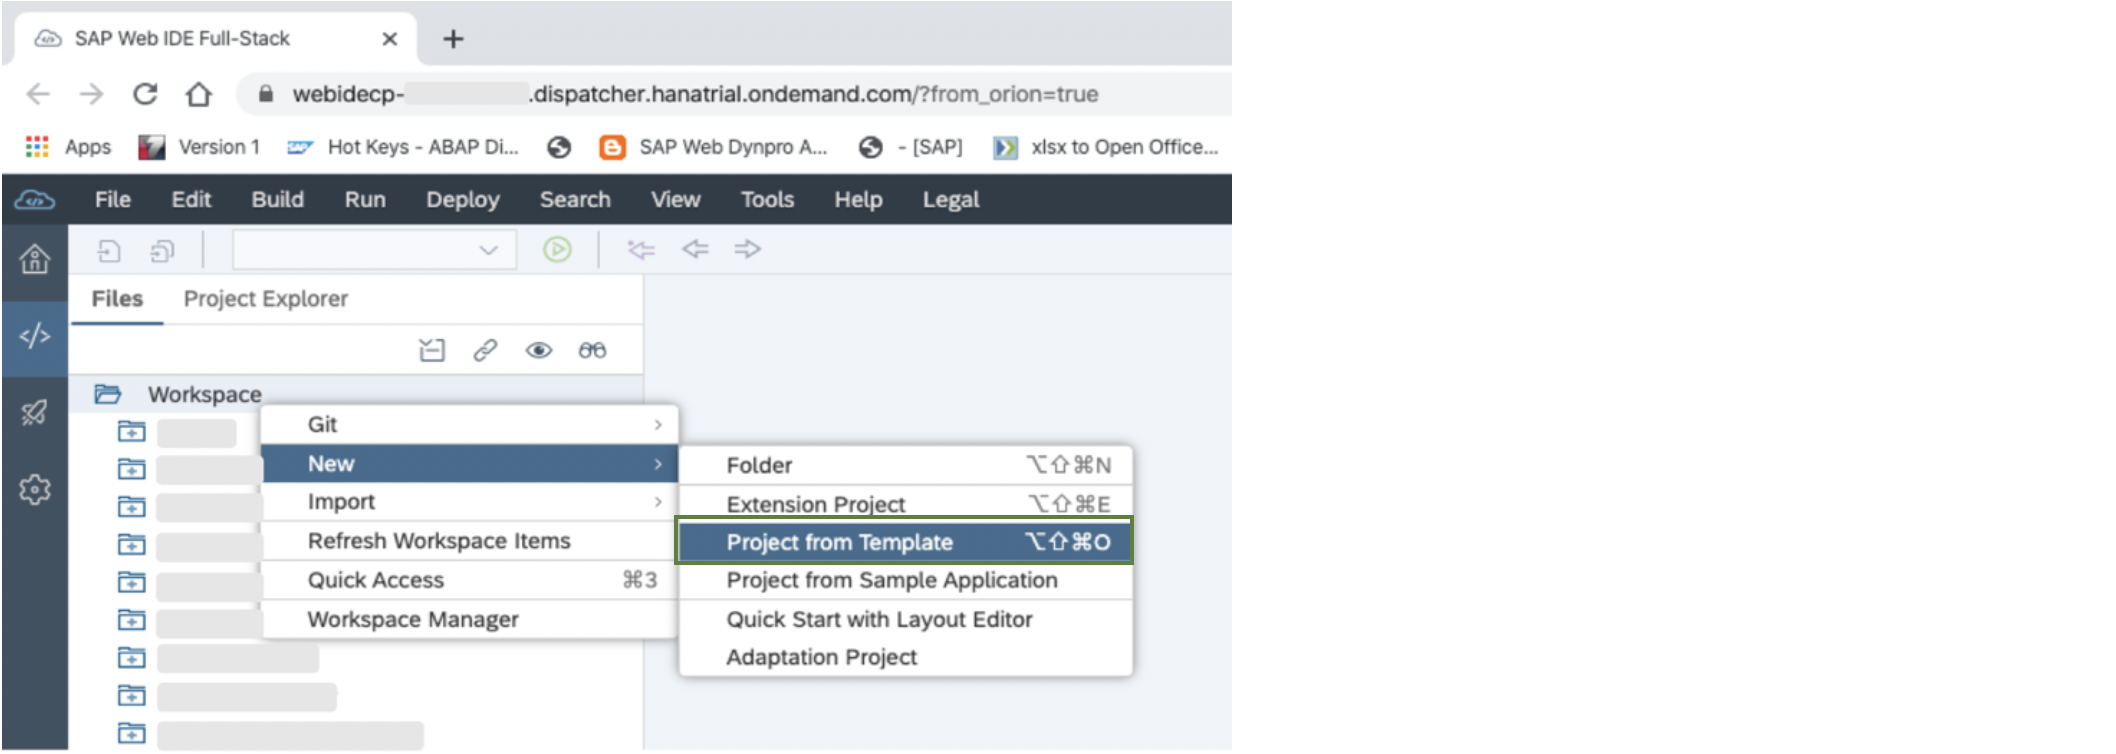The image size is (2116, 754).
Task: Choose Refresh Workspace Items
Action: [x=470, y=541]
